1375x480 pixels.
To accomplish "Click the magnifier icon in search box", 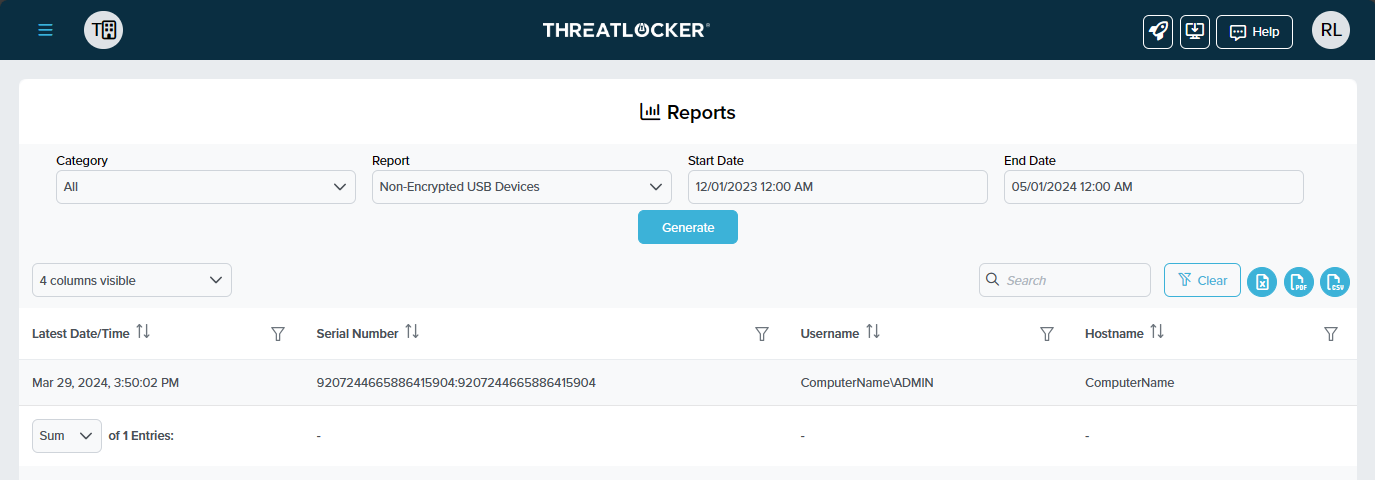I will click(x=993, y=280).
